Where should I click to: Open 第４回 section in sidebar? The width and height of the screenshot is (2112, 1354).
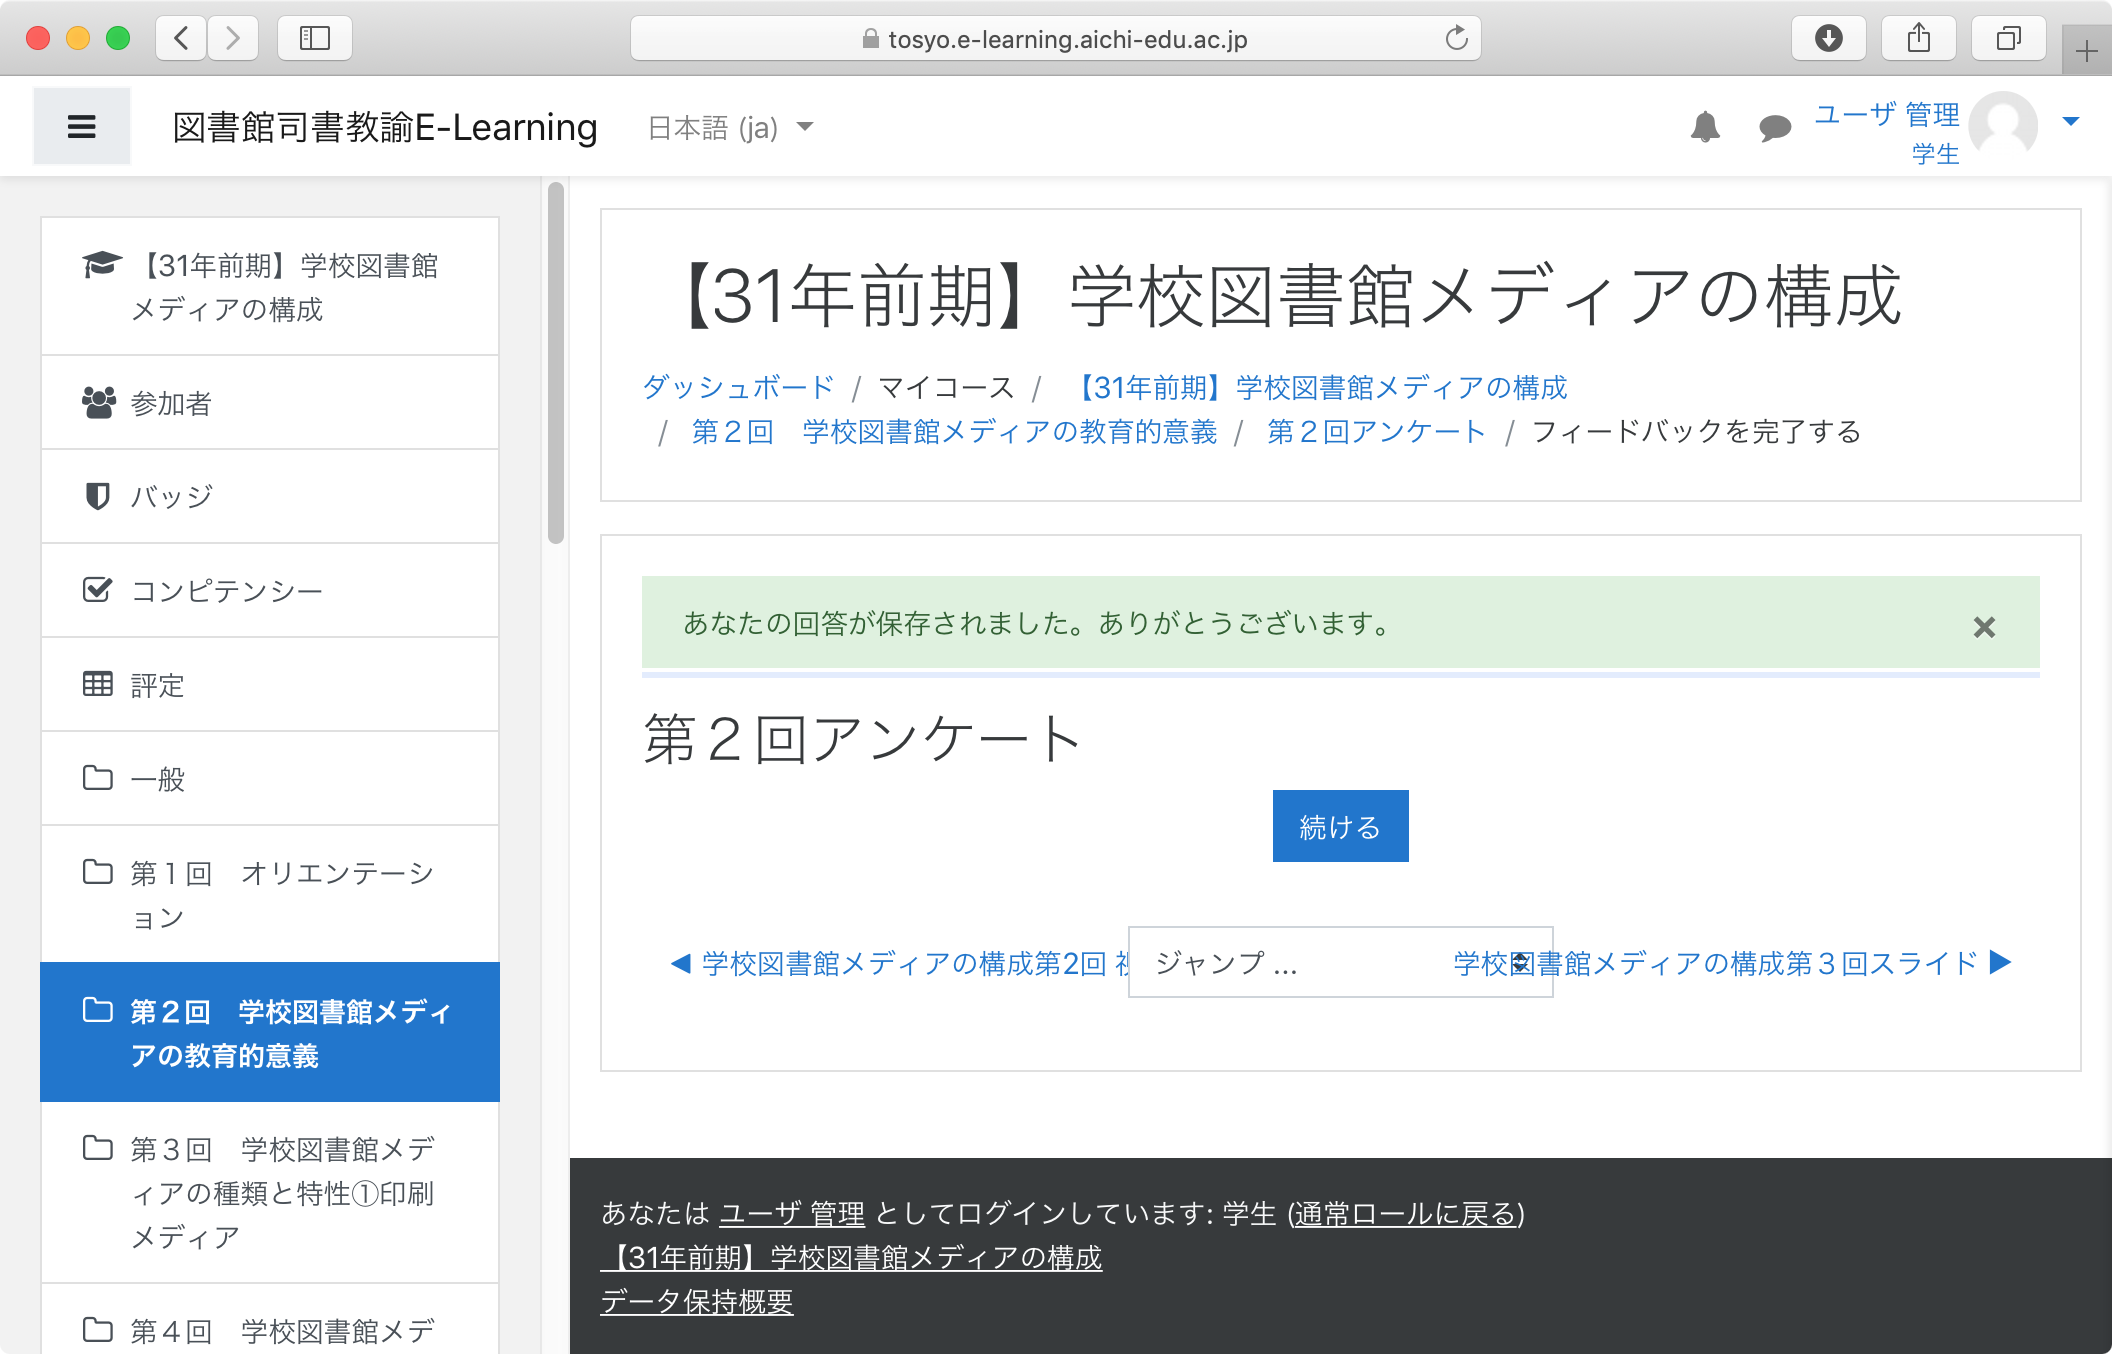270,1320
